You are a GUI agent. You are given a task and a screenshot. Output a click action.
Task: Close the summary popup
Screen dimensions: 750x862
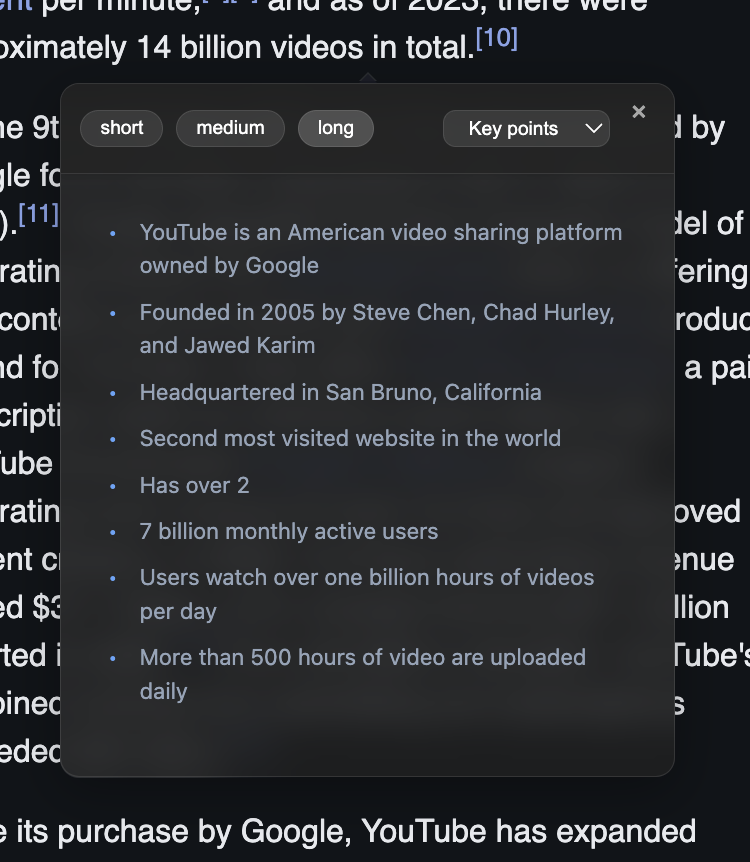tap(638, 112)
